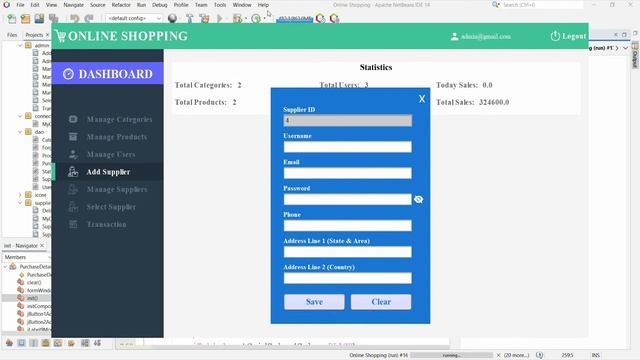Image resolution: width=640 pixels, height=360 pixels.
Task: Expand the icons package node
Action: click(20, 195)
